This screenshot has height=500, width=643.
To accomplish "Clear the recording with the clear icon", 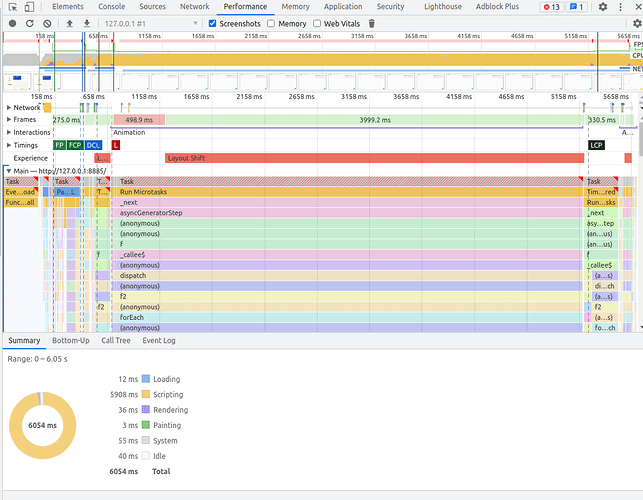I will 47,23.
